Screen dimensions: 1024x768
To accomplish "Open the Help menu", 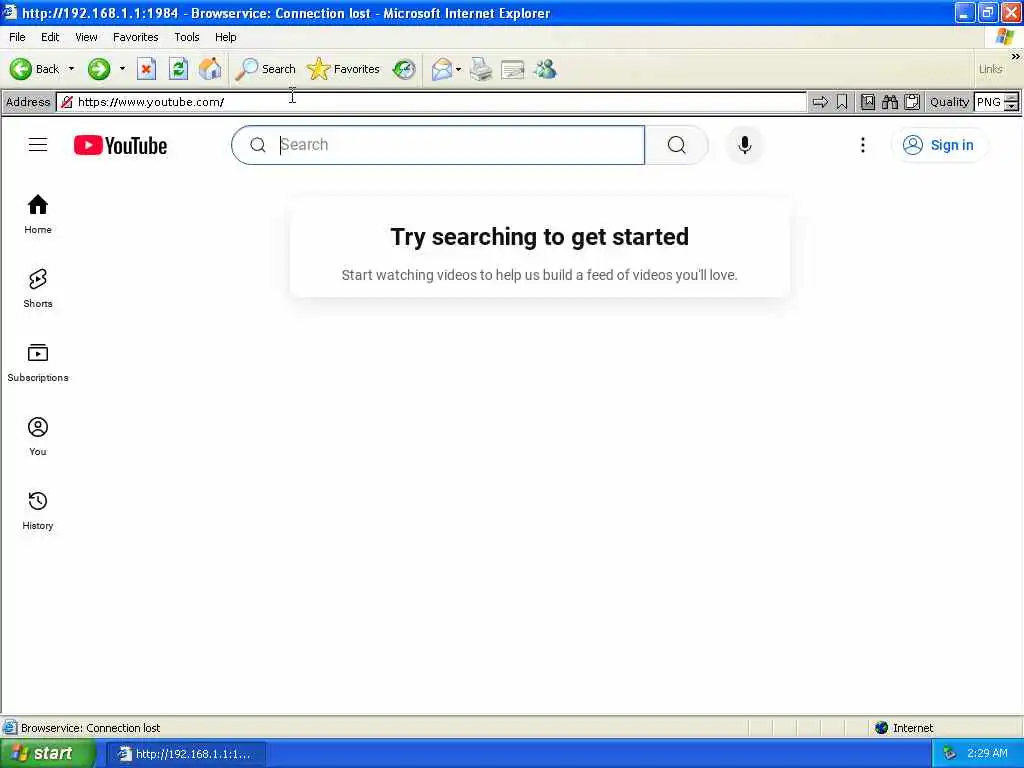I will 225,37.
